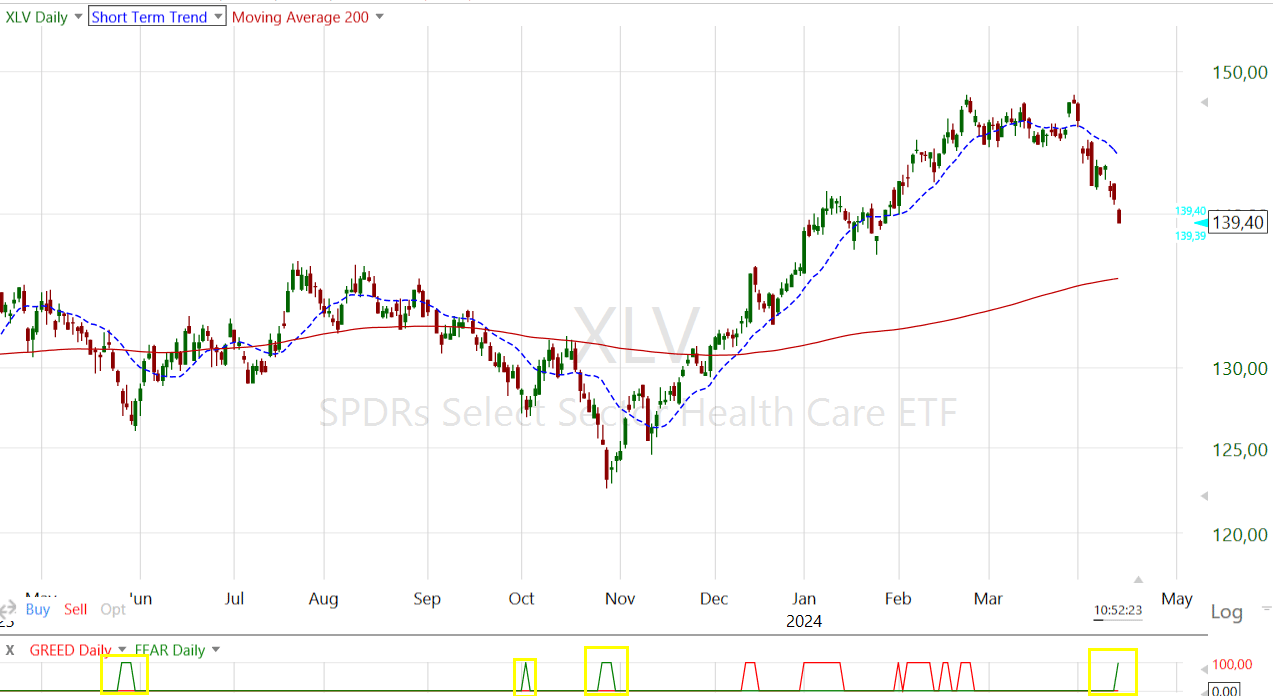Click the 120,00 price axis value

pos(1240,534)
